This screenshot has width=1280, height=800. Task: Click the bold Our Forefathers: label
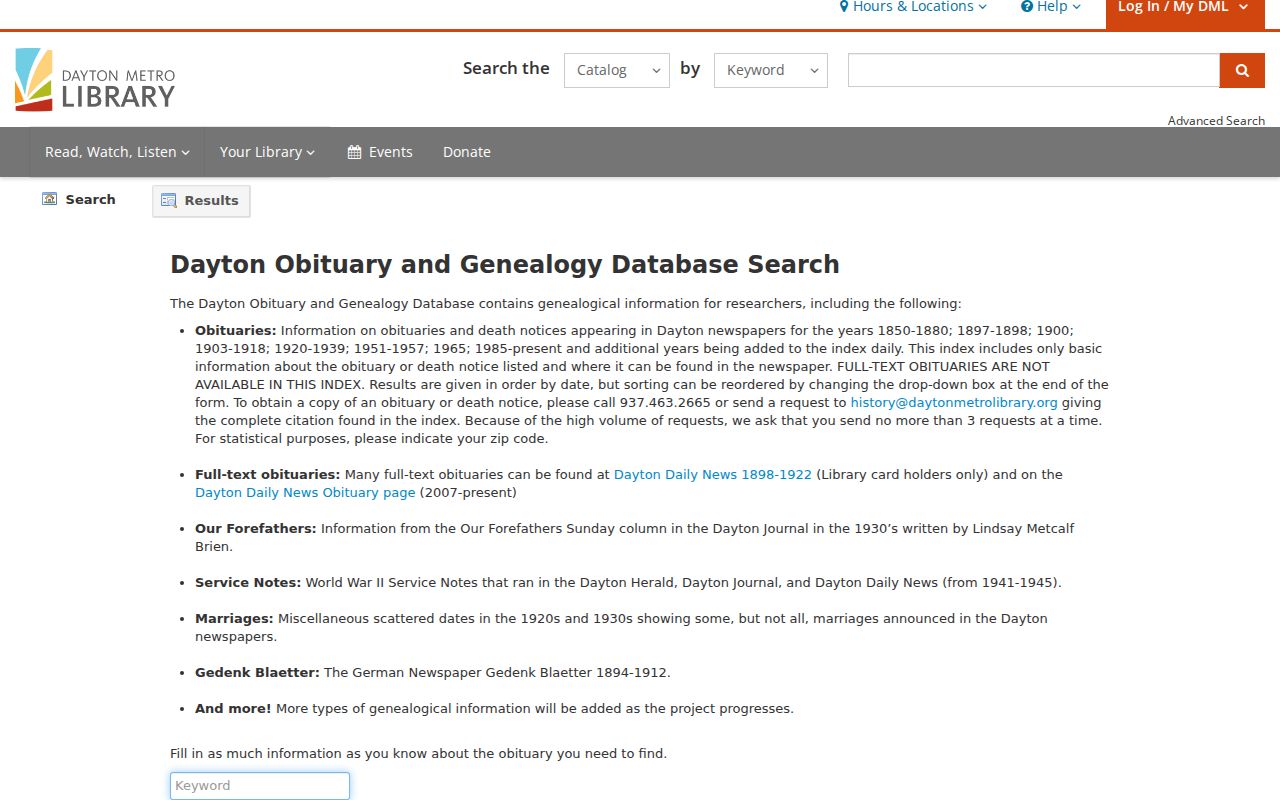tap(256, 528)
